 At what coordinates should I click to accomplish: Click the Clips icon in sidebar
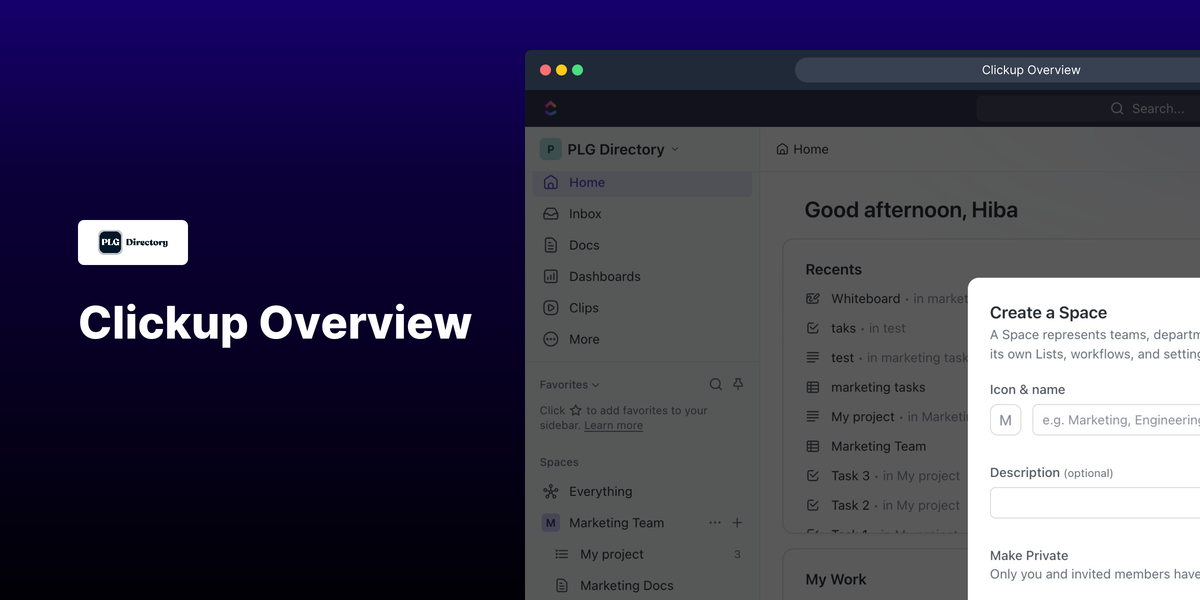click(x=551, y=308)
